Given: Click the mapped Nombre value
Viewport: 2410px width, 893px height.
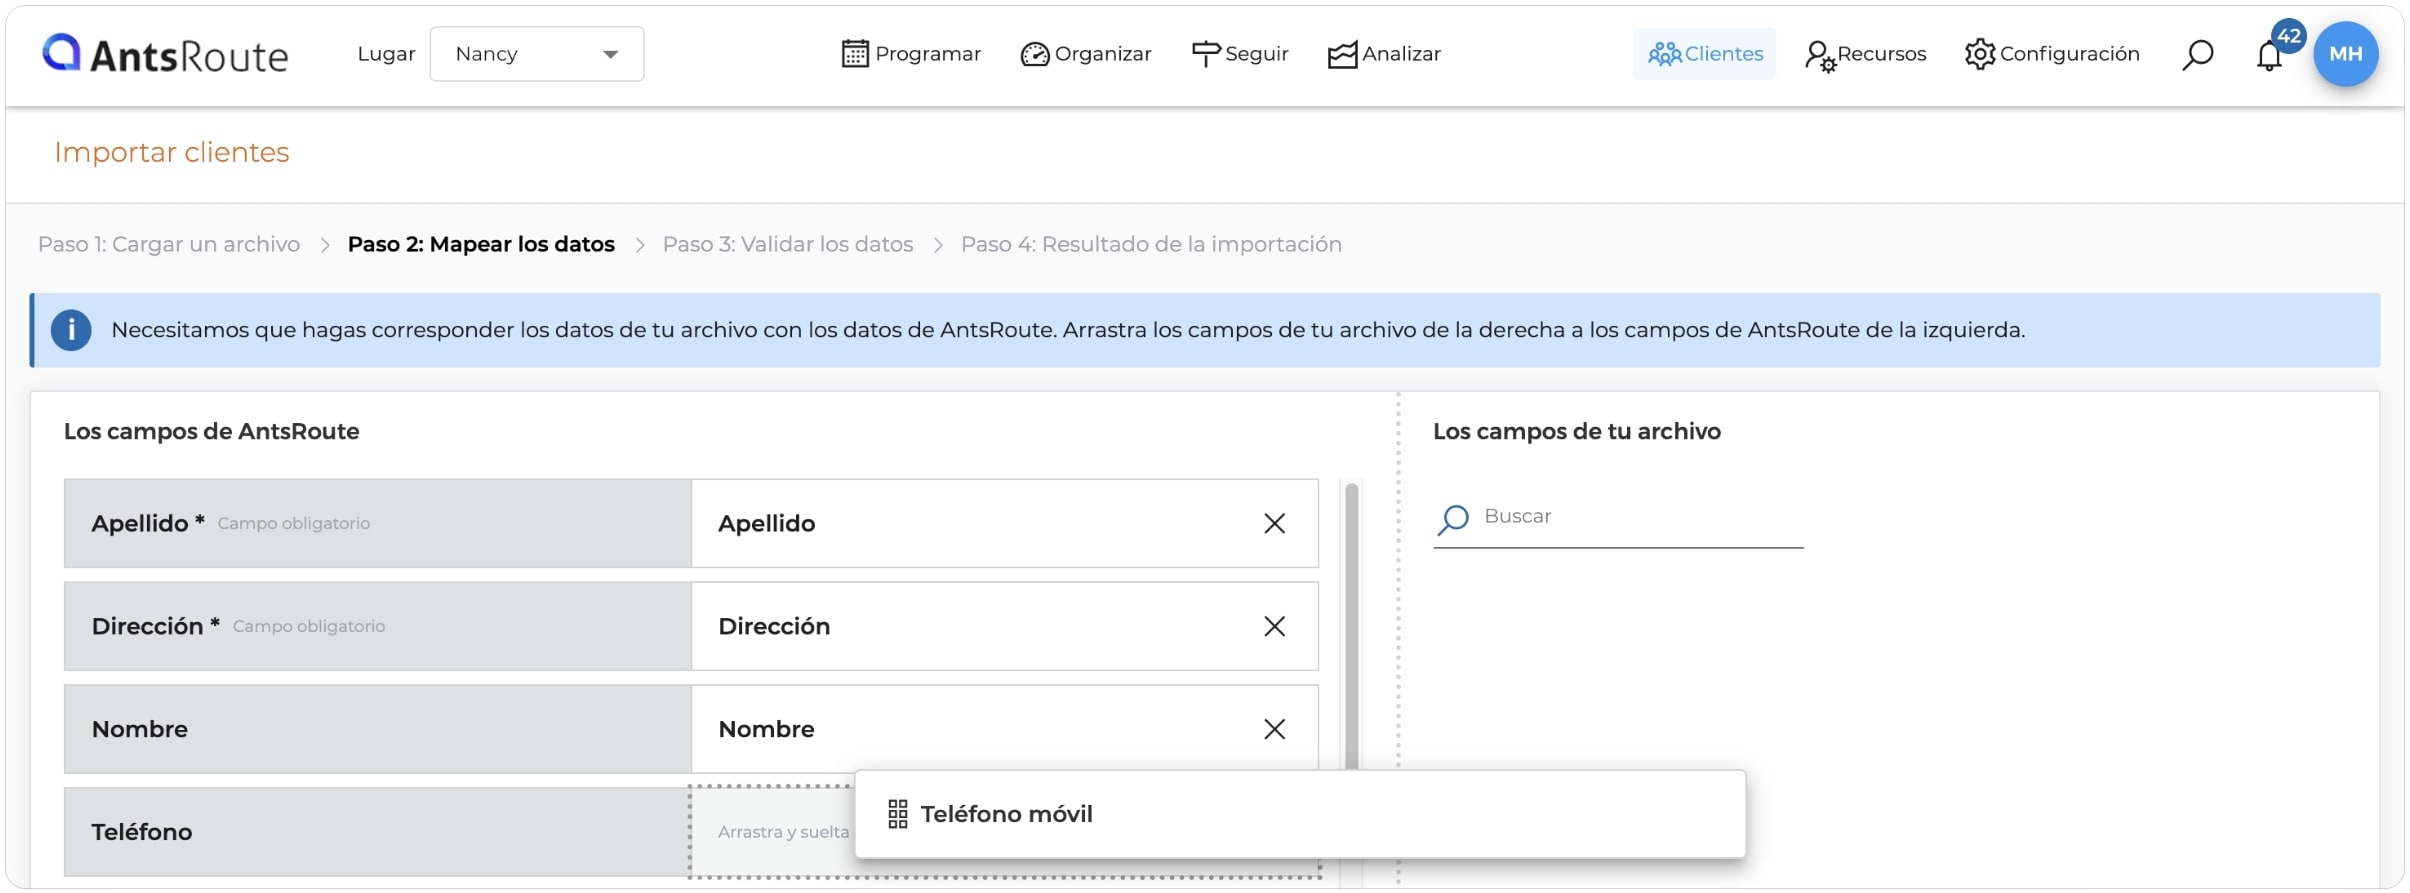Looking at the screenshot, I should [766, 729].
